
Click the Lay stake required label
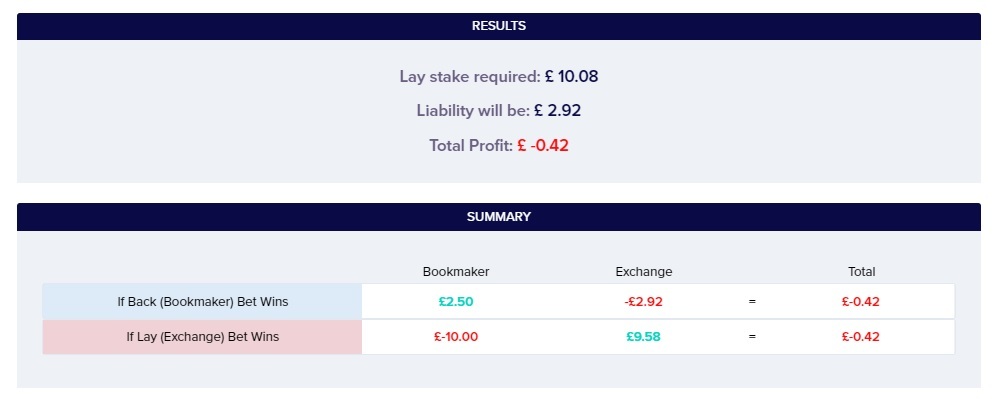pyautogui.click(x=470, y=77)
